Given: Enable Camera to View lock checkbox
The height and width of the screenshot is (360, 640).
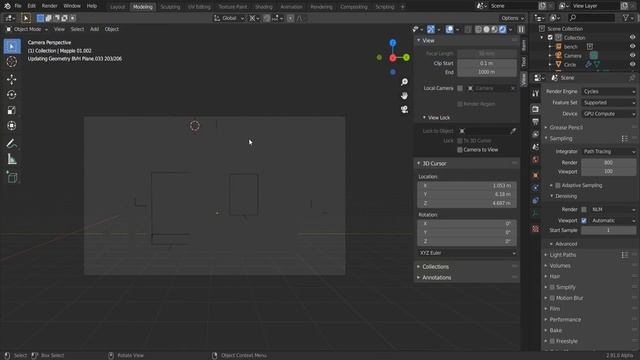Looking at the screenshot, I should tap(460, 150).
